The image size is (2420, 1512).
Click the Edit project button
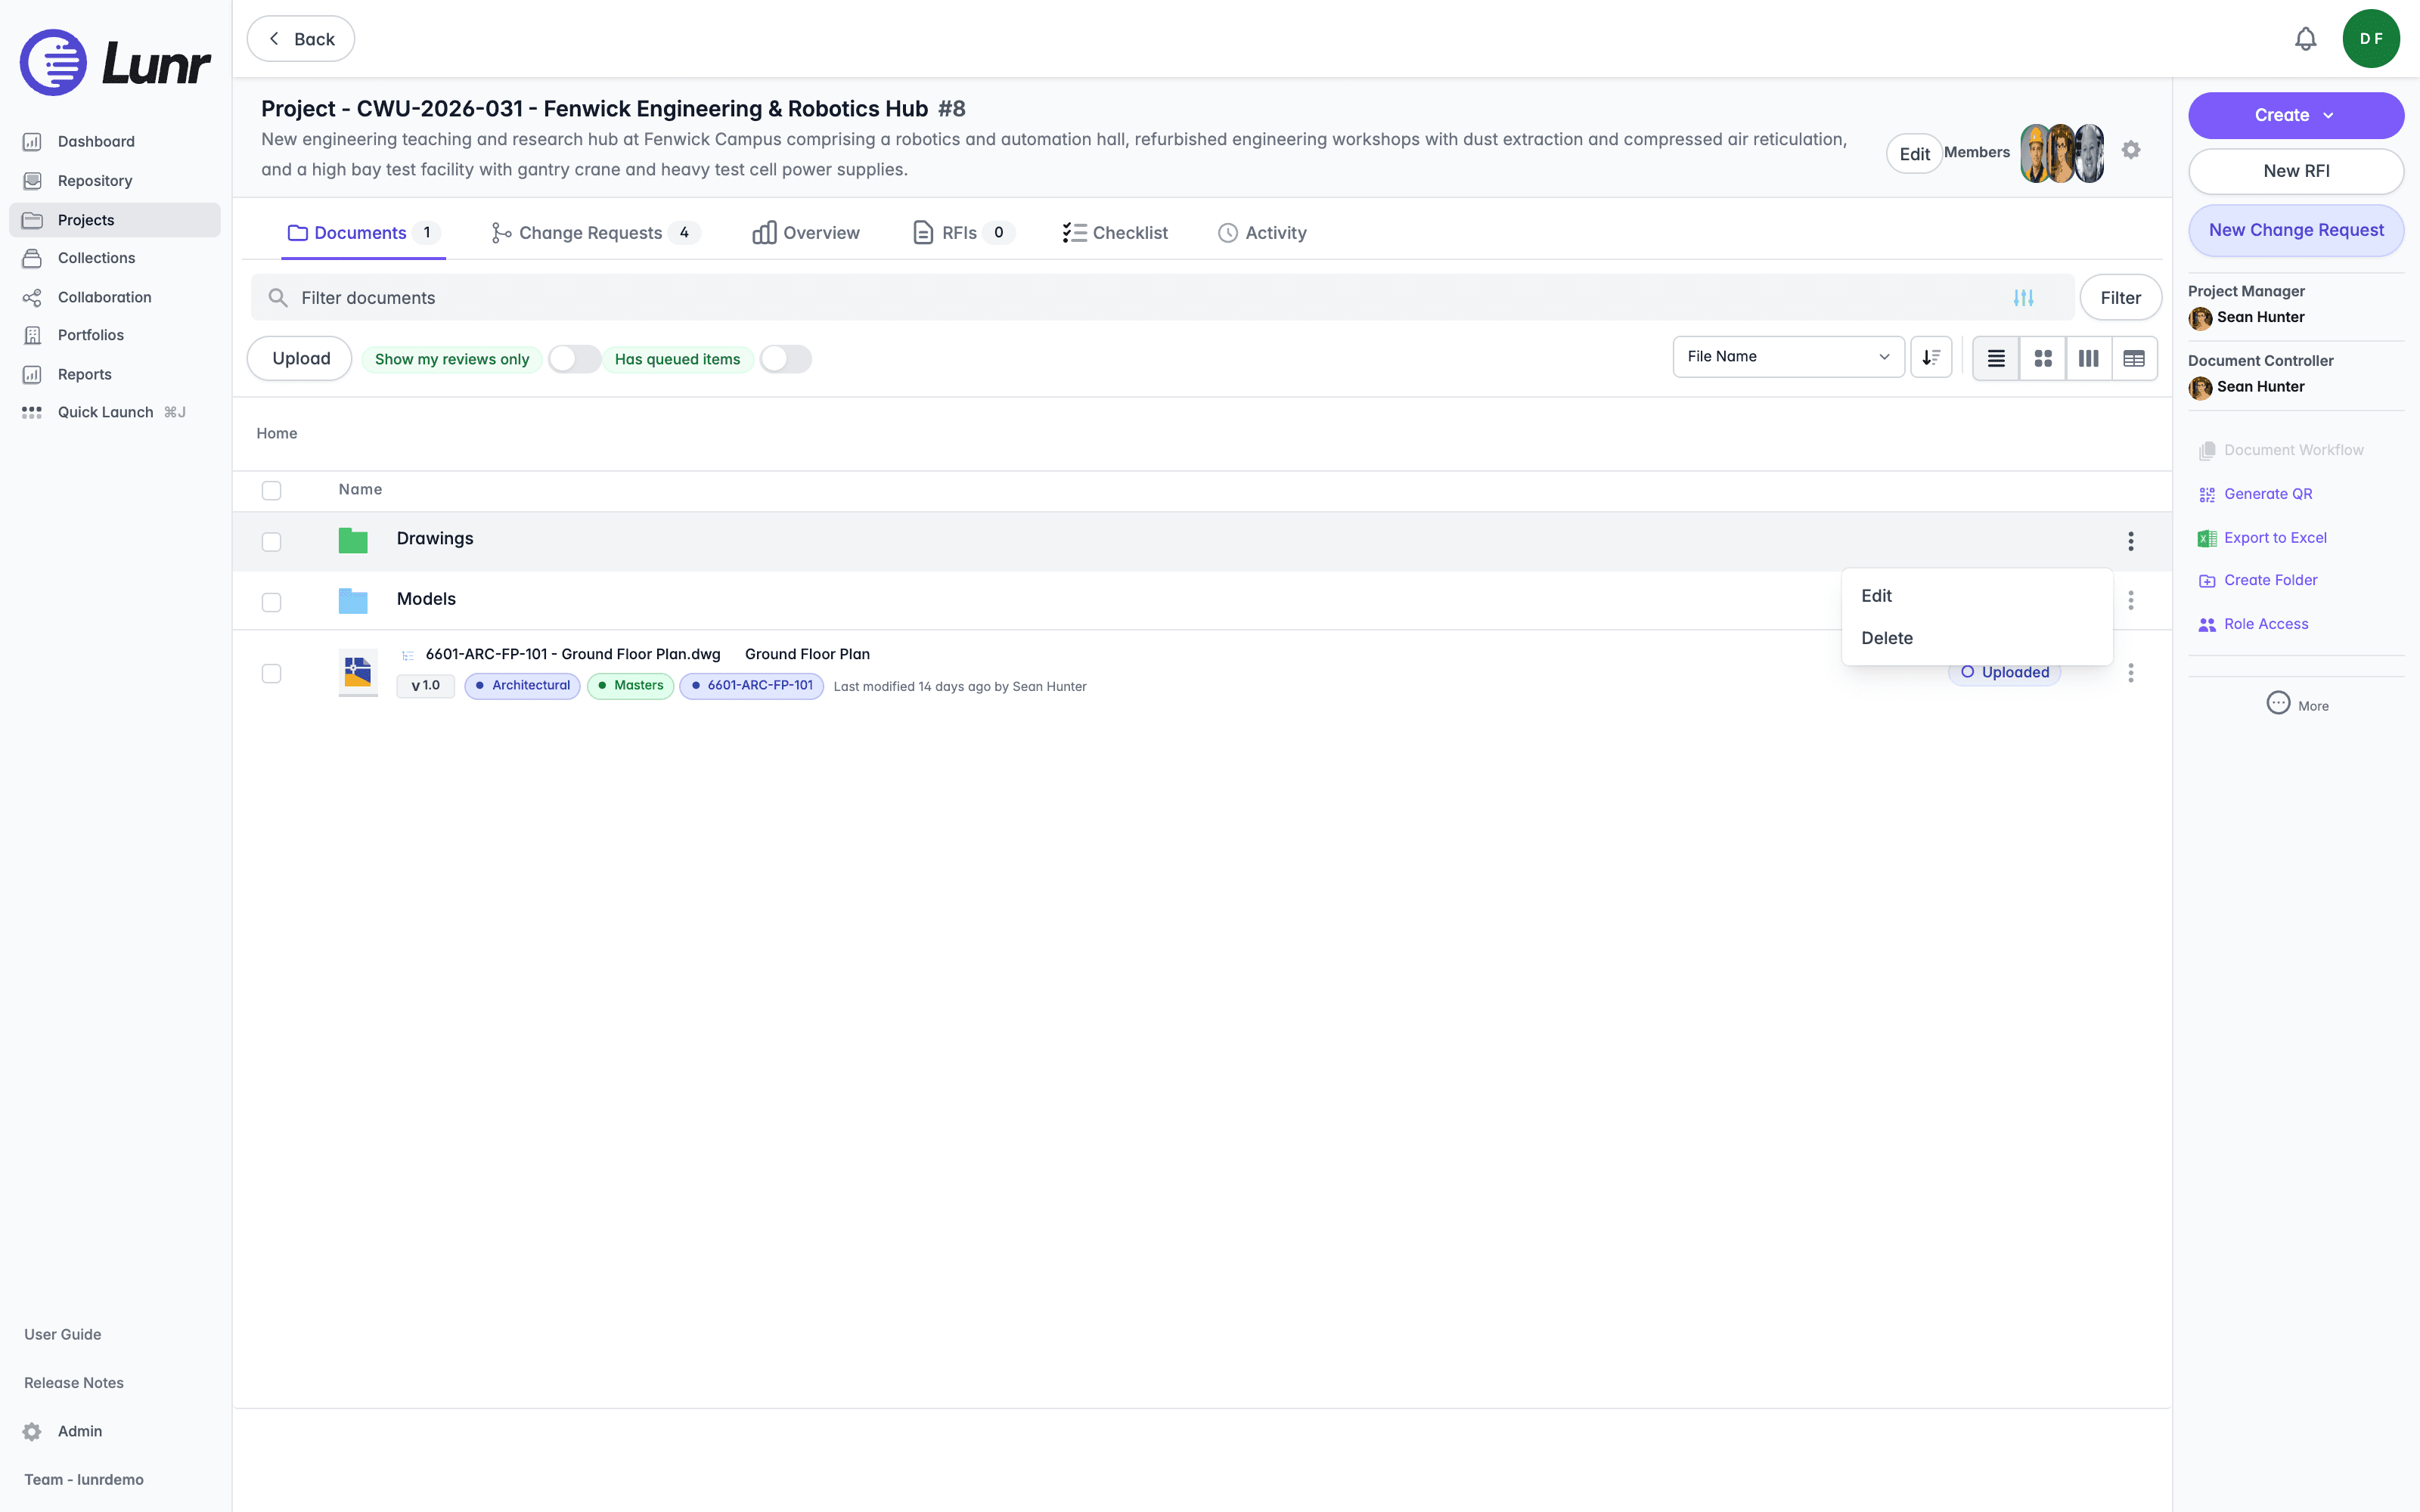(1914, 154)
